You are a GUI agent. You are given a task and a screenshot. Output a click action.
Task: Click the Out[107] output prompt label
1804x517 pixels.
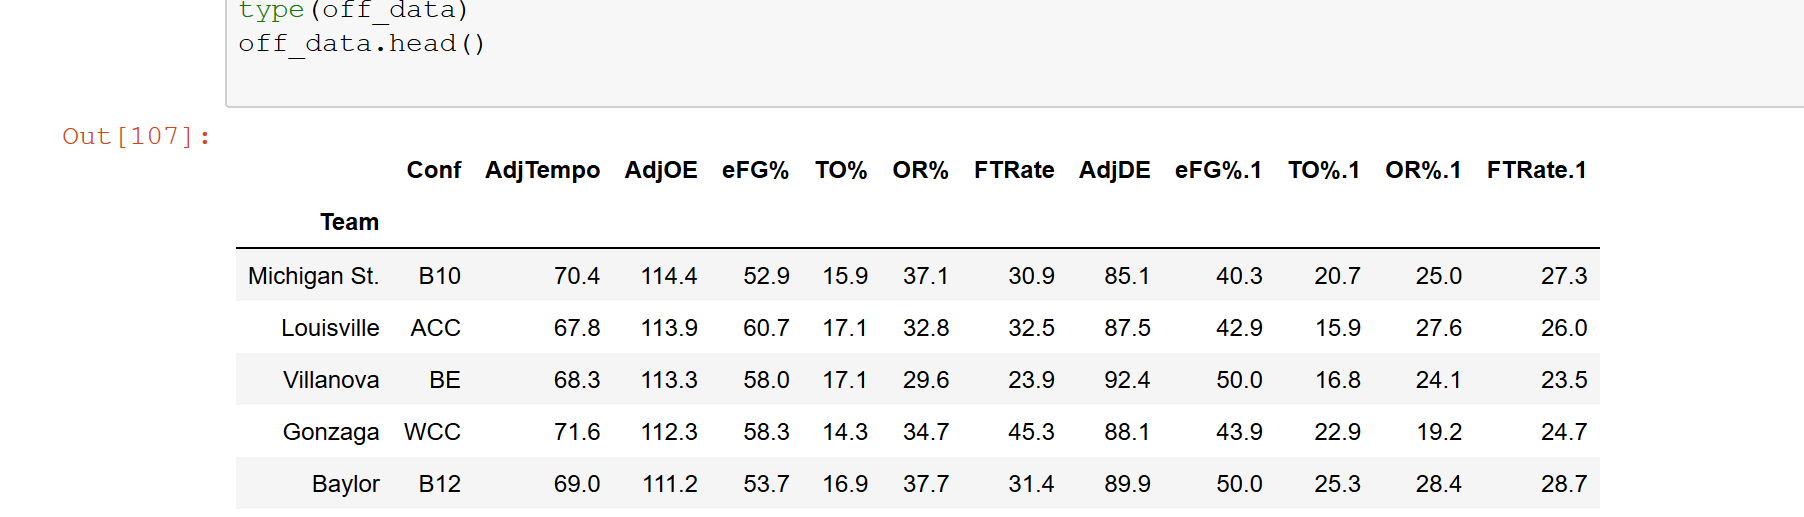[137, 136]
